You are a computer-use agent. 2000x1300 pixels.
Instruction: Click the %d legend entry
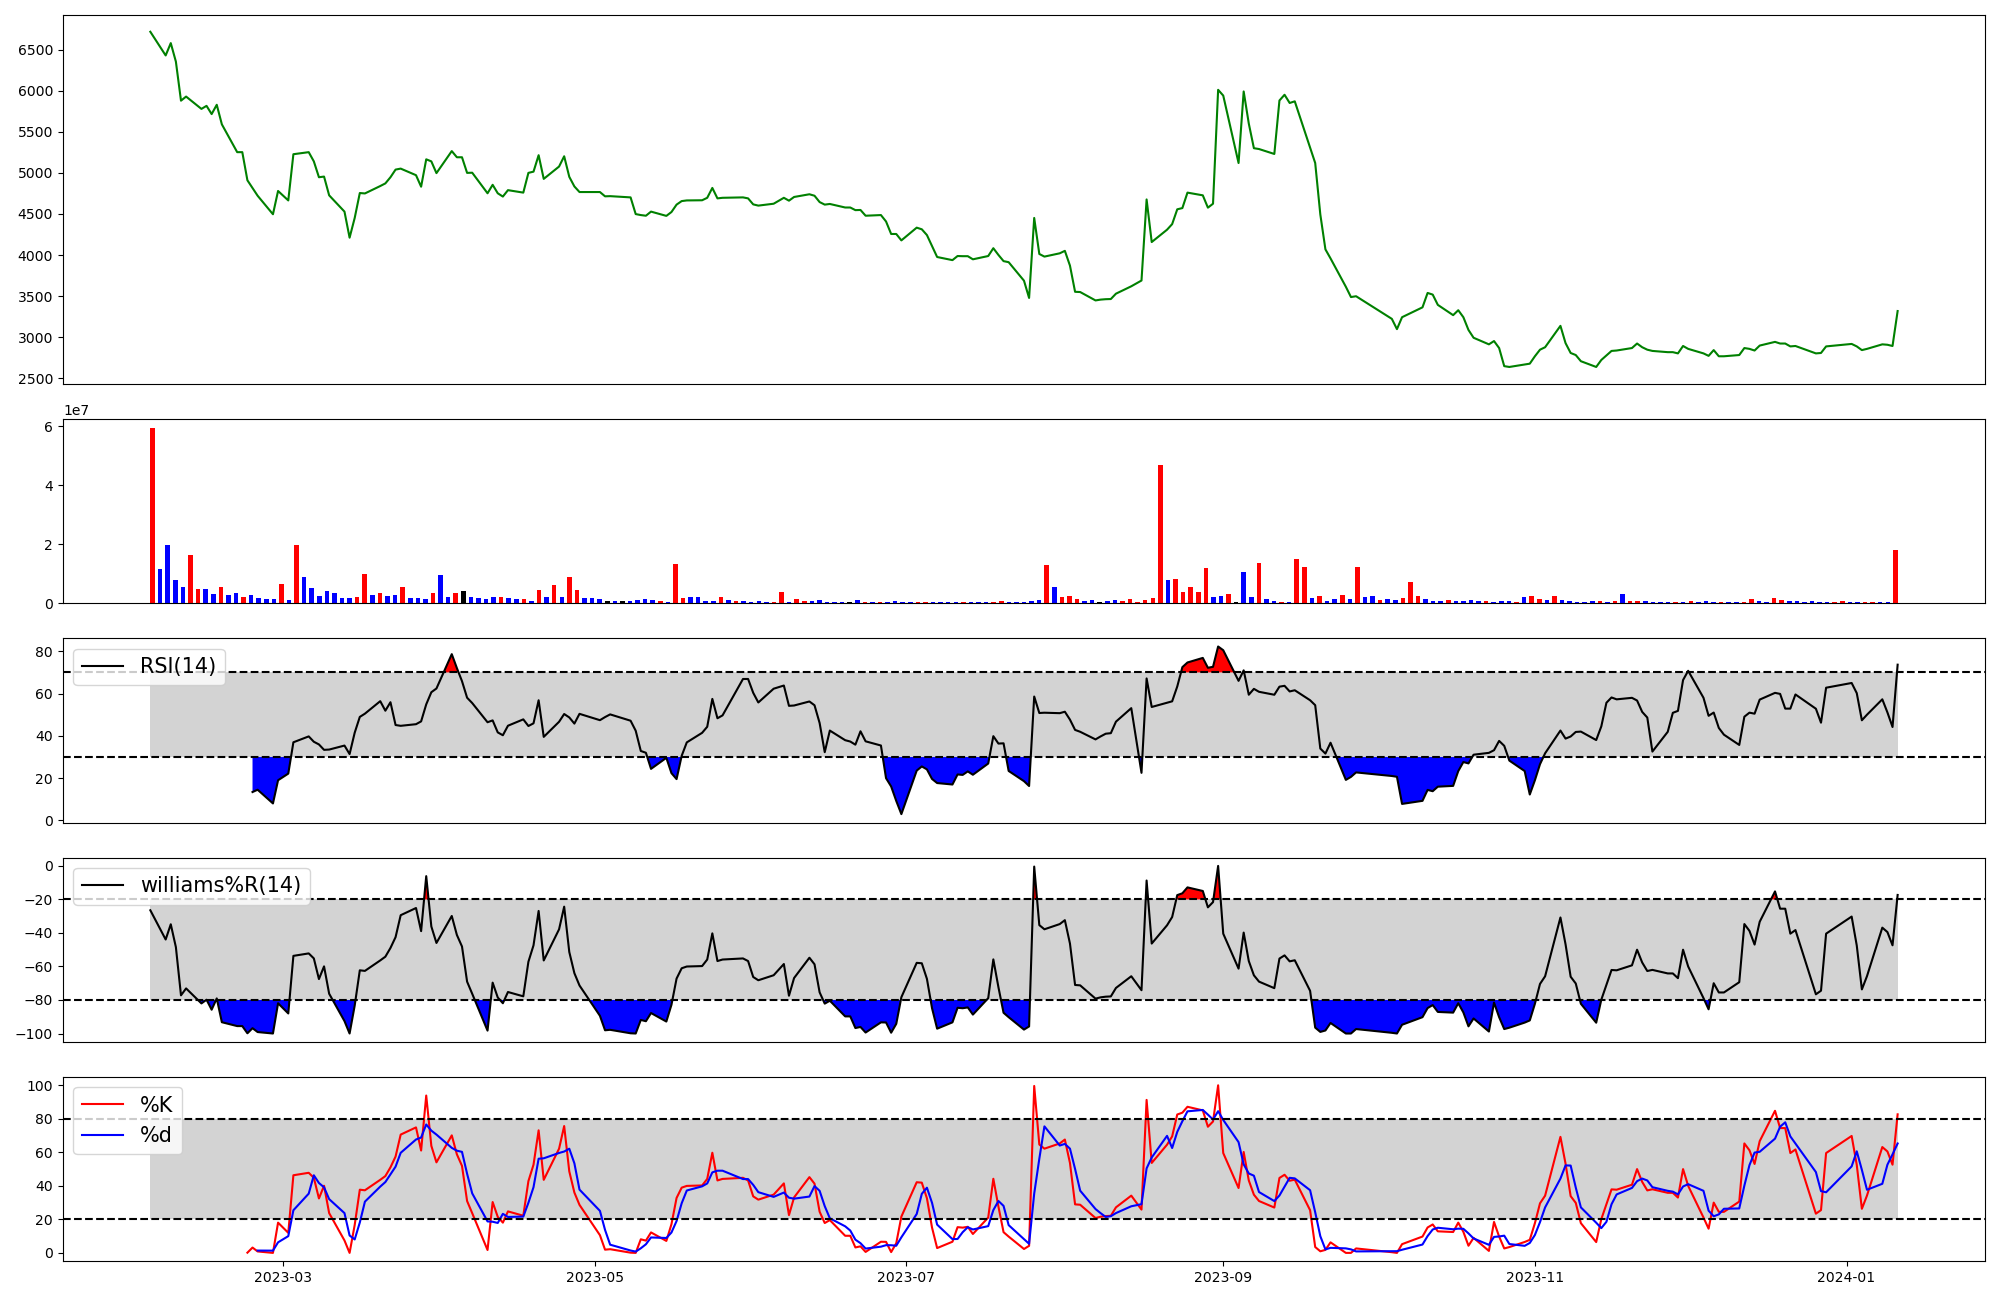[x=156, y=1135]
